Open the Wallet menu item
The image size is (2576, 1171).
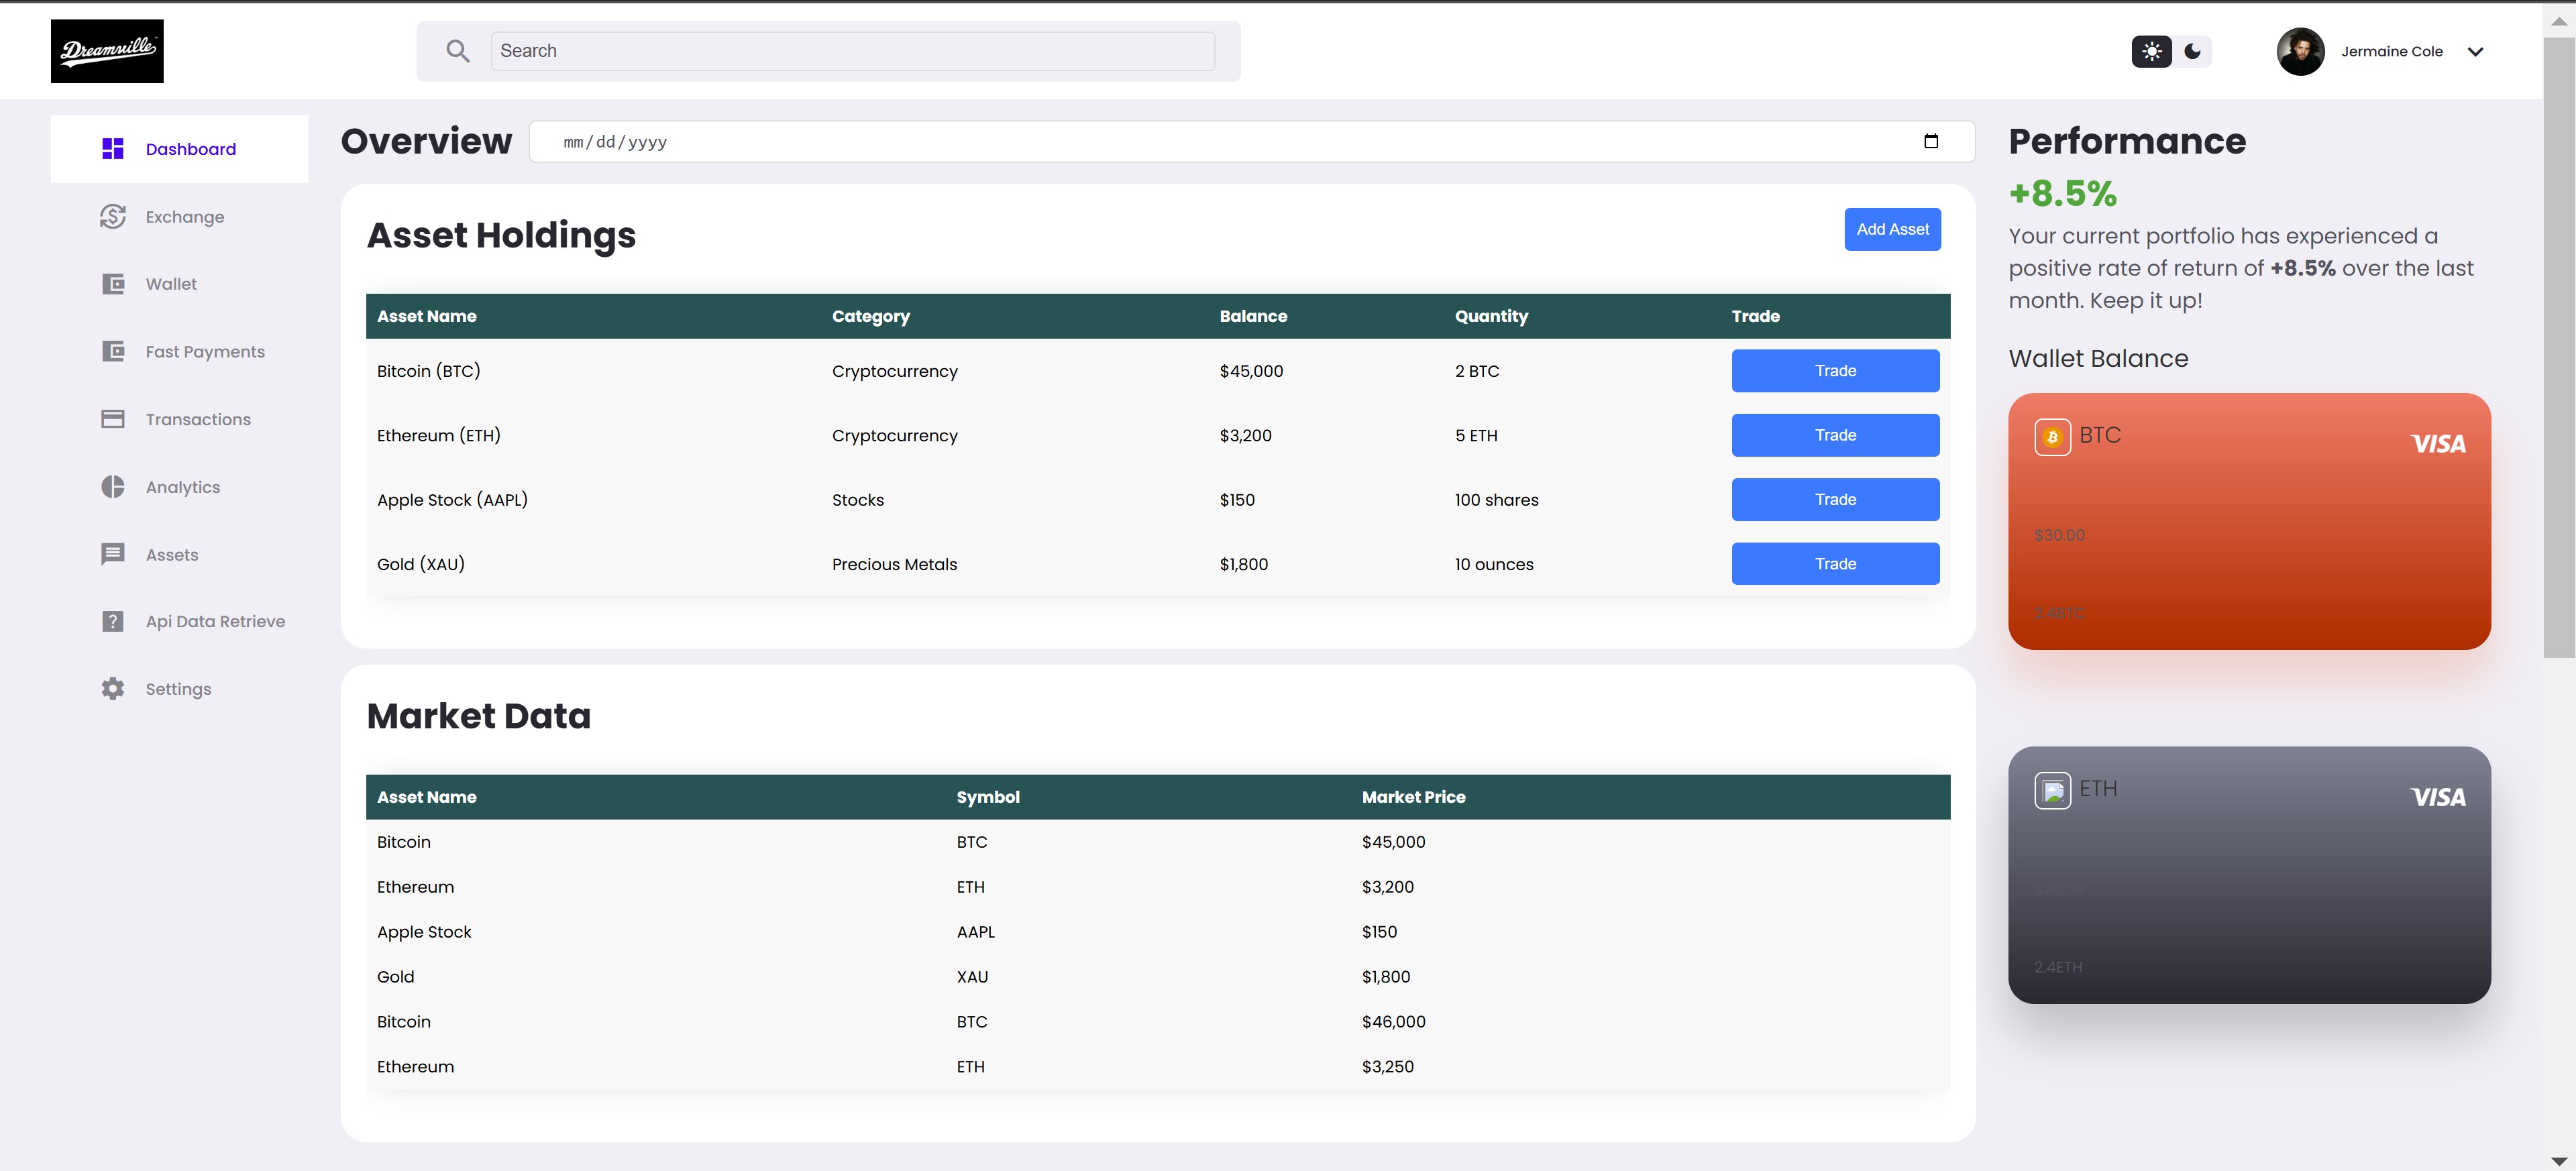point(180,284)
